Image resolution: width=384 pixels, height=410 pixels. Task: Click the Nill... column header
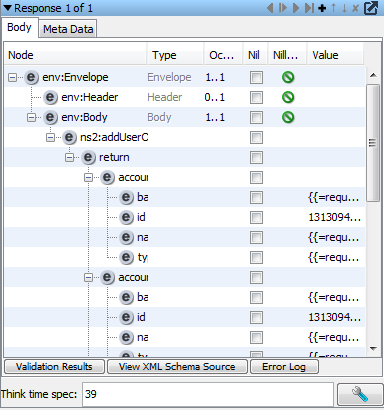coord(288,55)
